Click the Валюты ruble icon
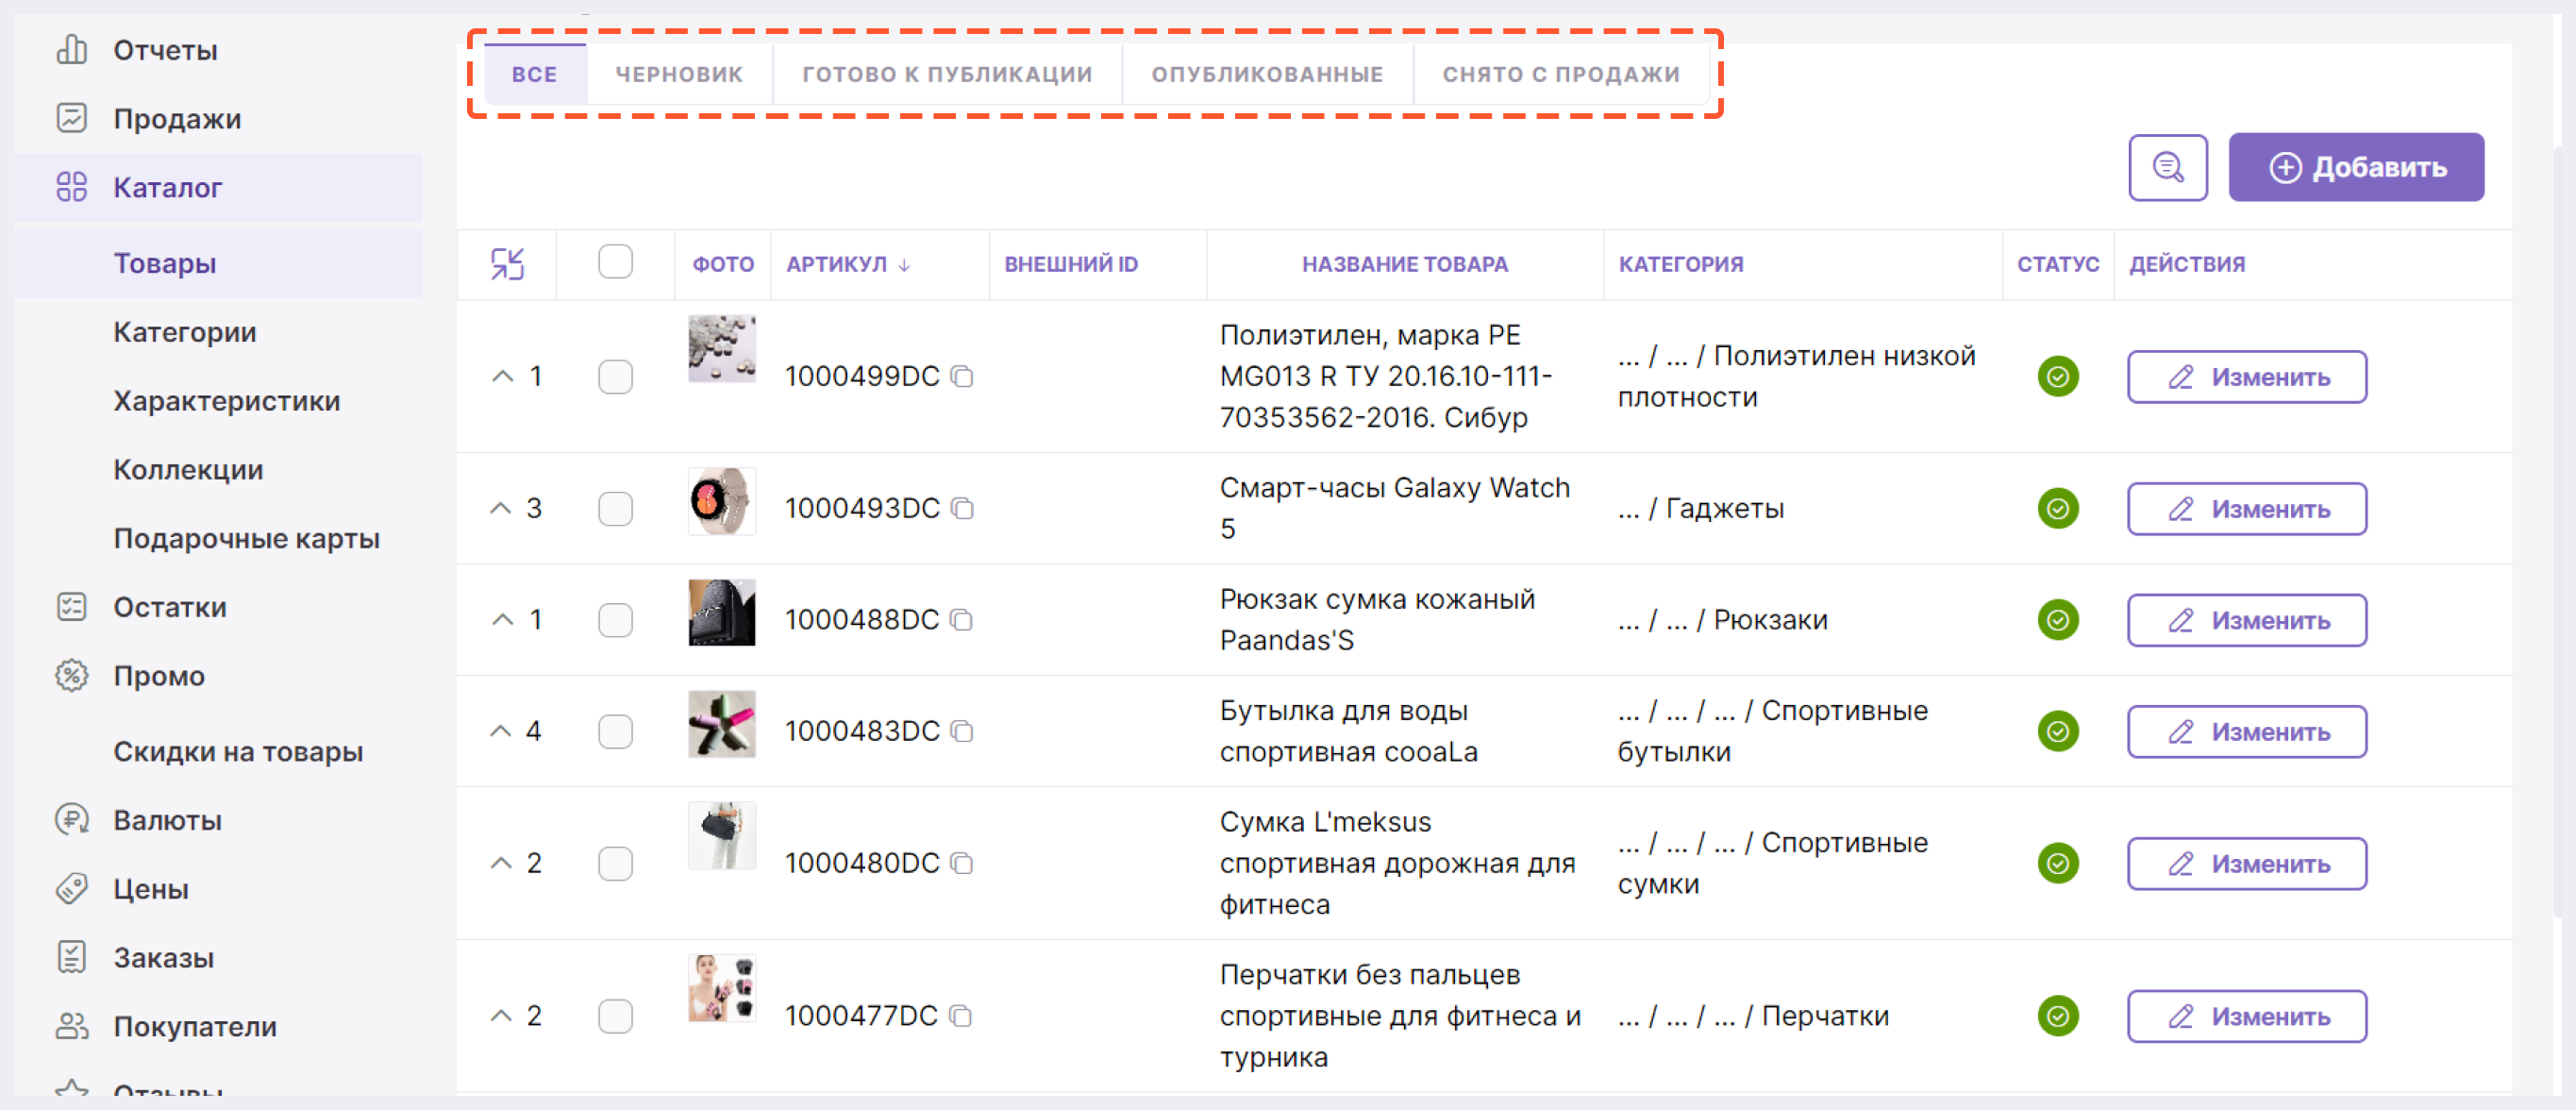The image size is (2576, 1110). tap(72, 820)
